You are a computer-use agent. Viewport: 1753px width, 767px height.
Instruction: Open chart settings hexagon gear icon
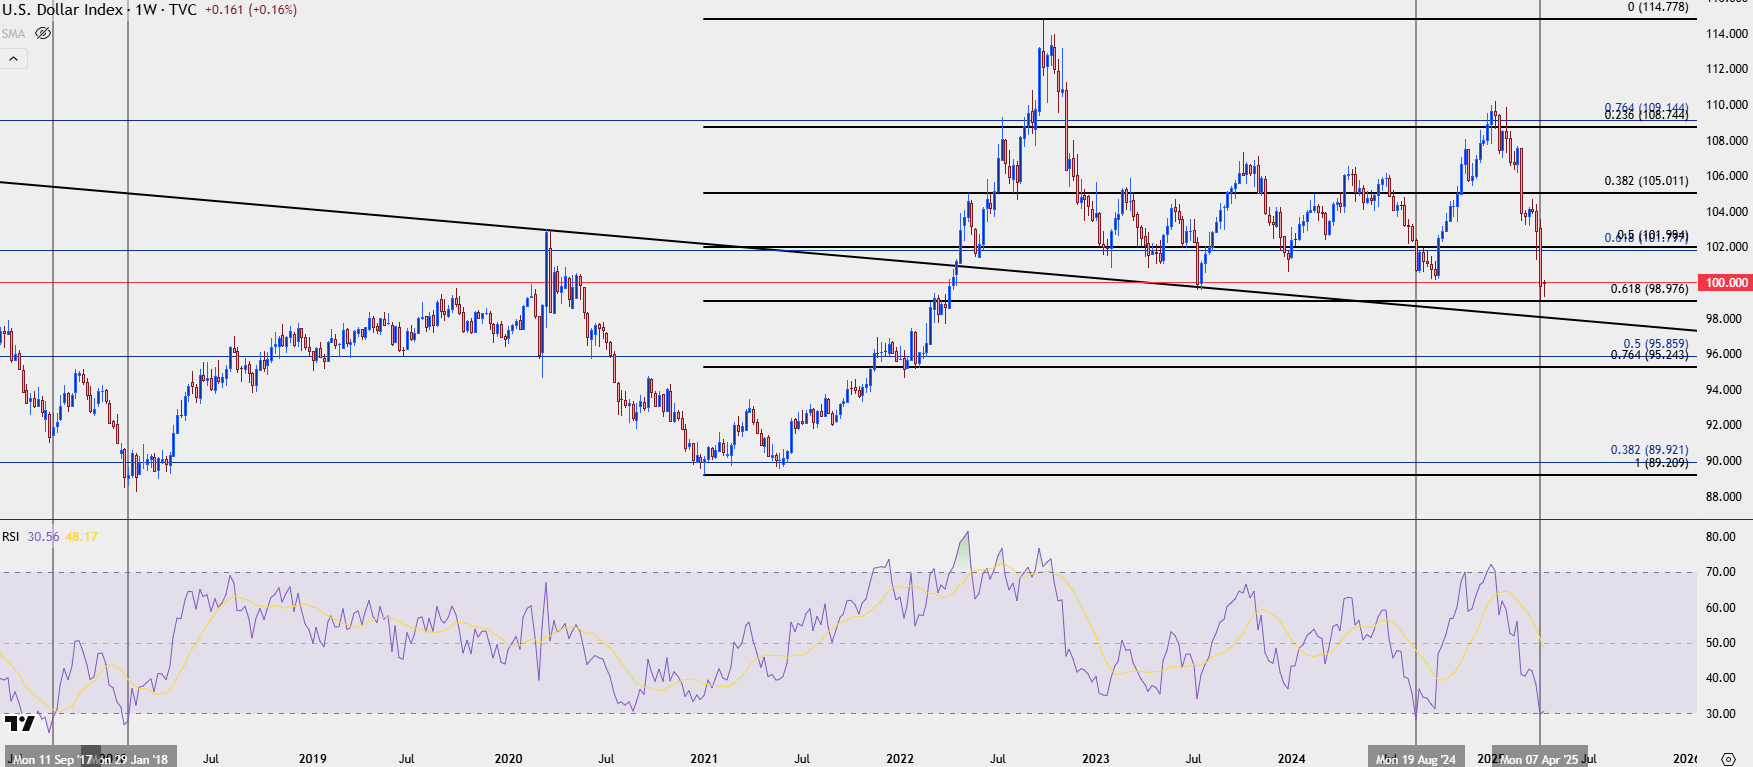1728,759
